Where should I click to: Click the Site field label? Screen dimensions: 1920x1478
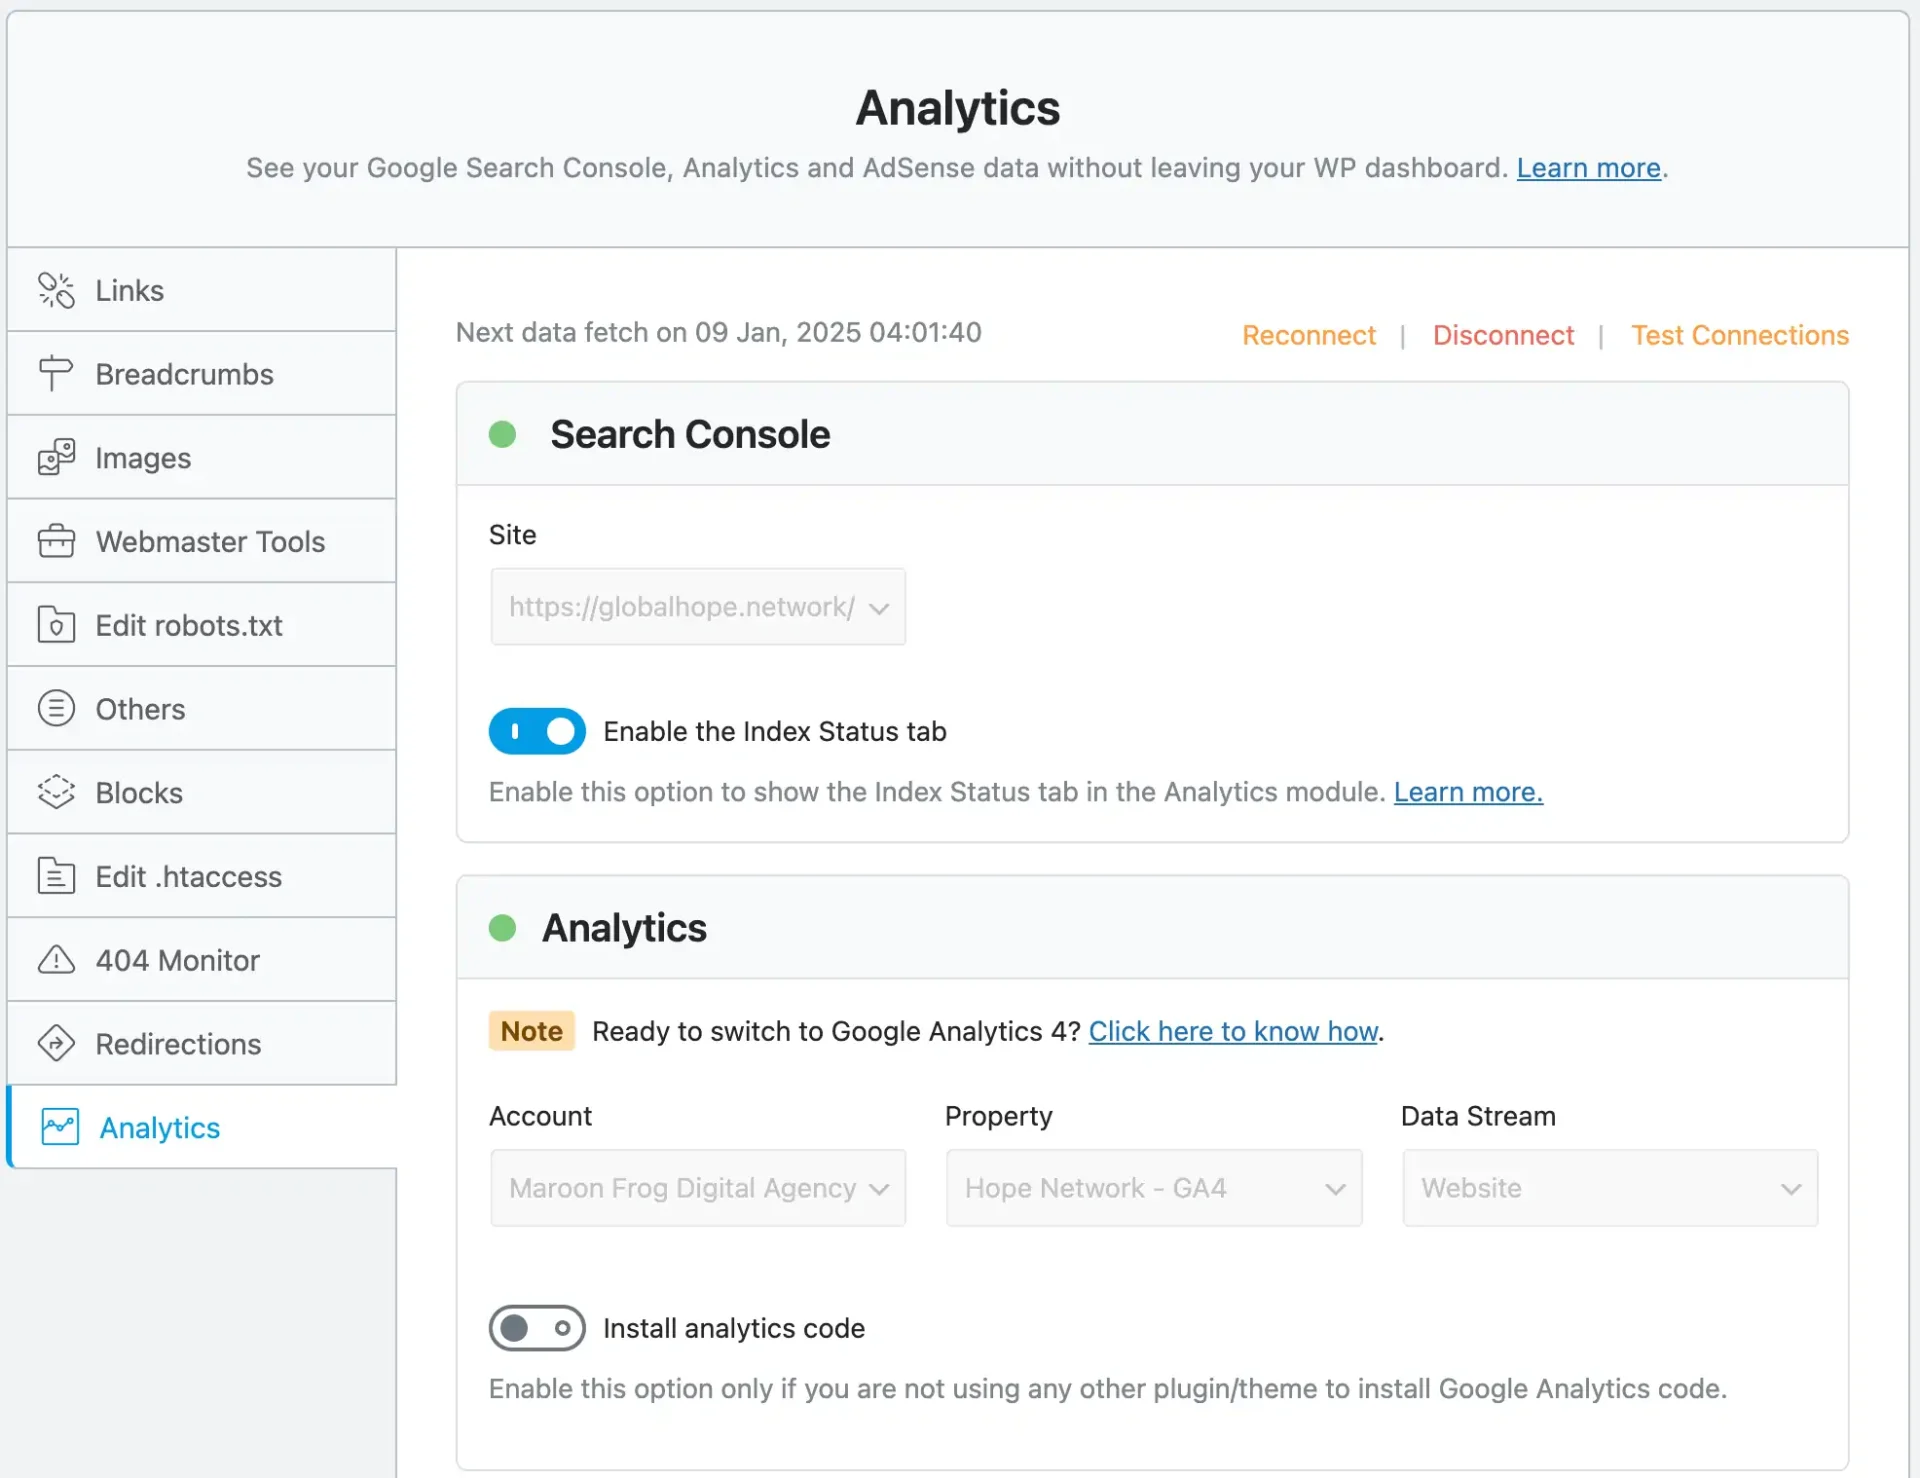tap(512, 535)
